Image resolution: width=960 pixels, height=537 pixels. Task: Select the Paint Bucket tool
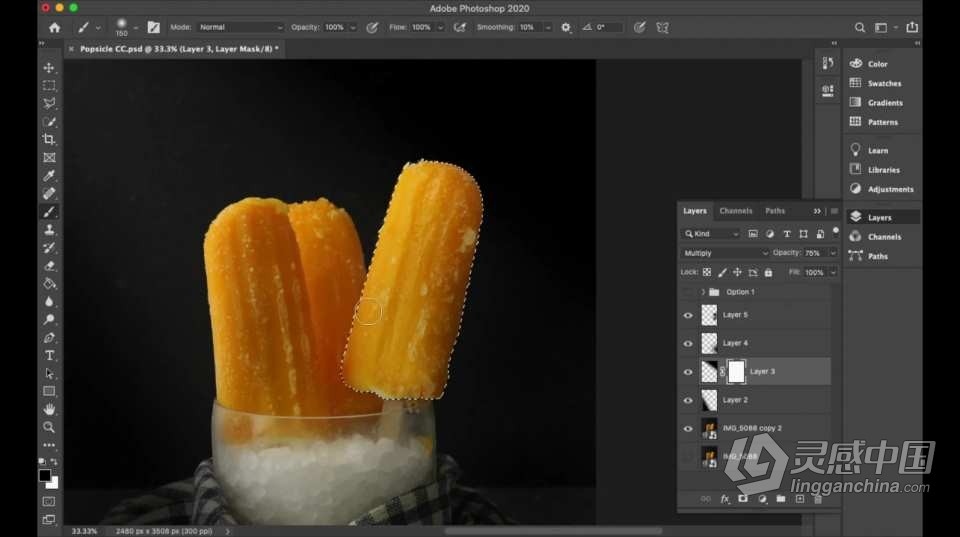click(49, 284)
